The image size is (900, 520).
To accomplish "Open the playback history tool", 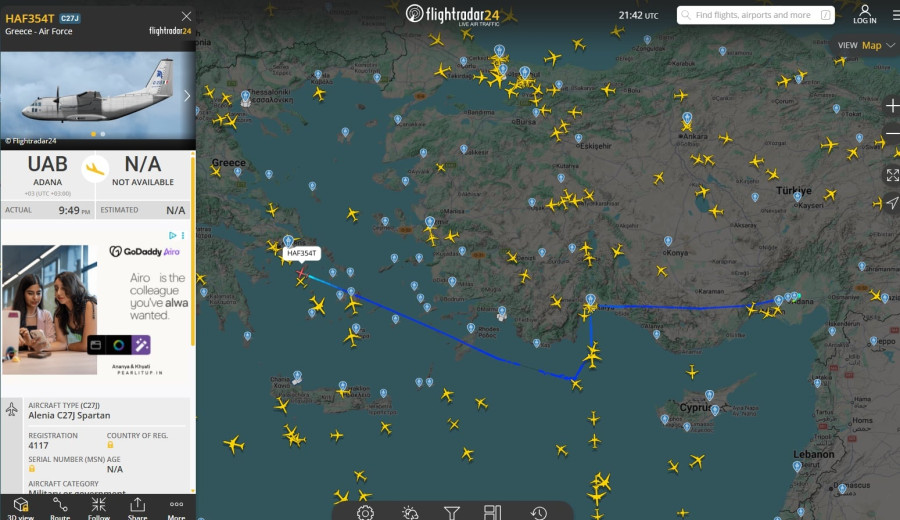I will click(x=538, y=512).
